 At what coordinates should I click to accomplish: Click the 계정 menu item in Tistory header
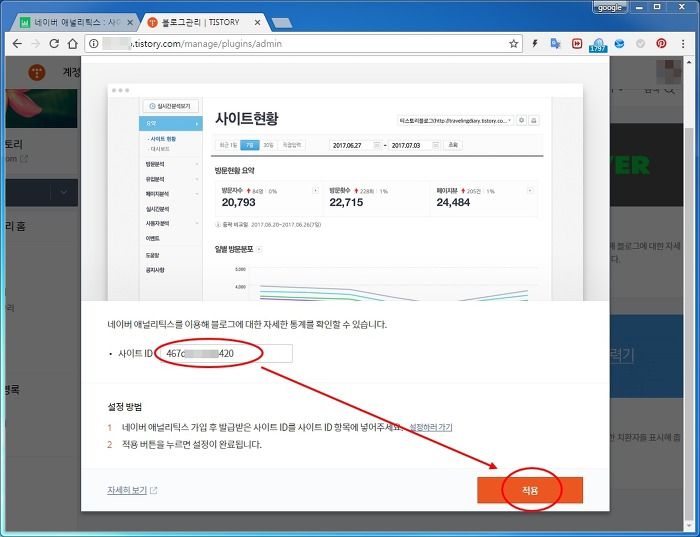[71, 72]
